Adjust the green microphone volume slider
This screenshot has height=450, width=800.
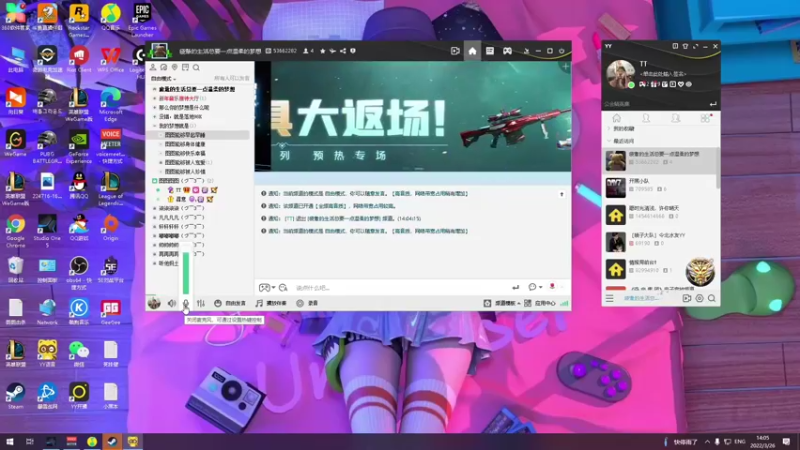coord(186,272)
